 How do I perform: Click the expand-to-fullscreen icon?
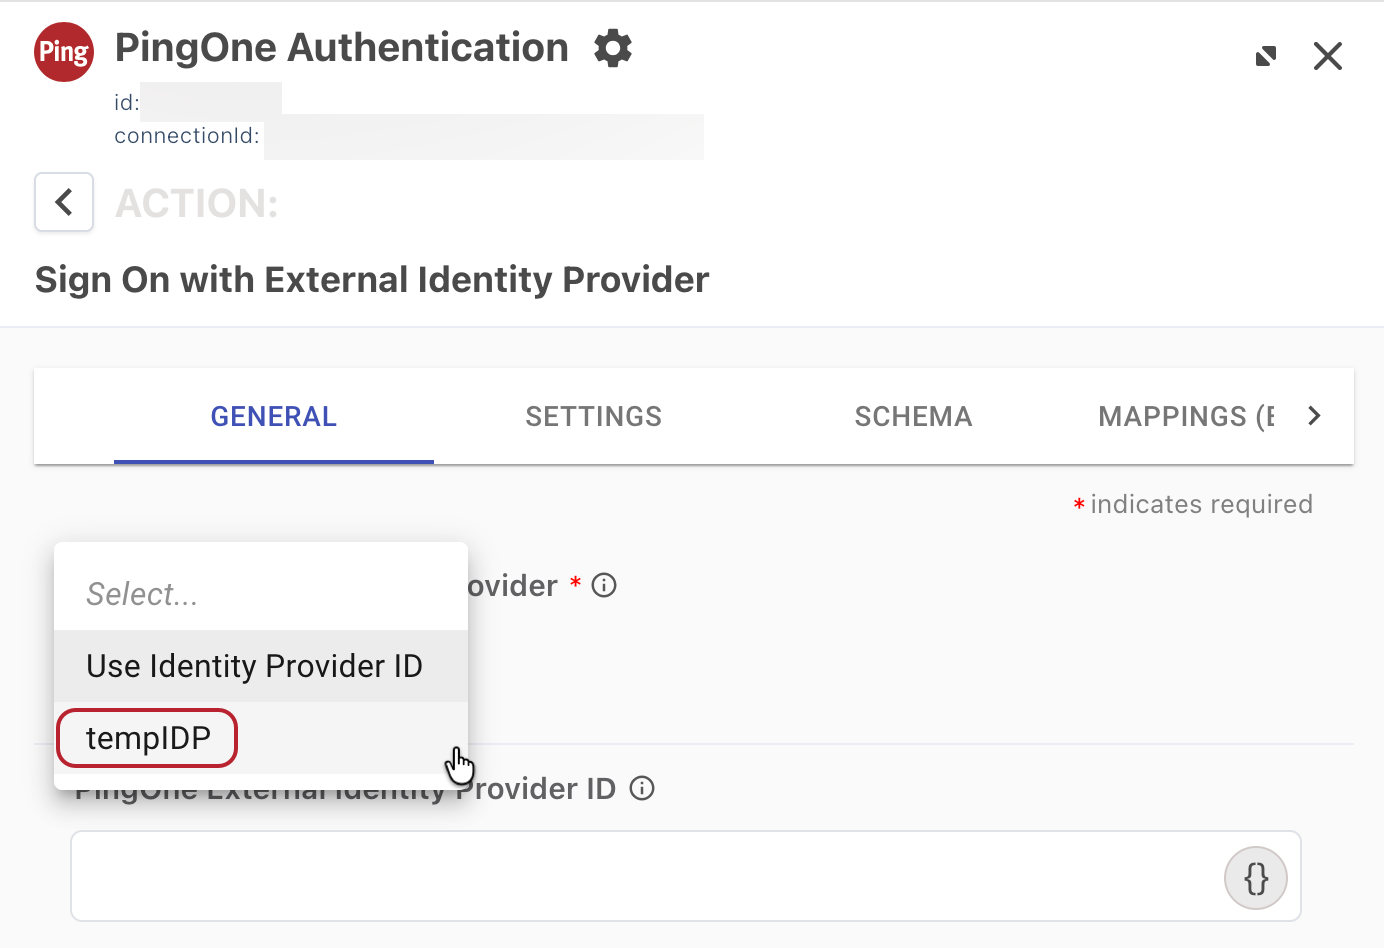pos(1265,56)
